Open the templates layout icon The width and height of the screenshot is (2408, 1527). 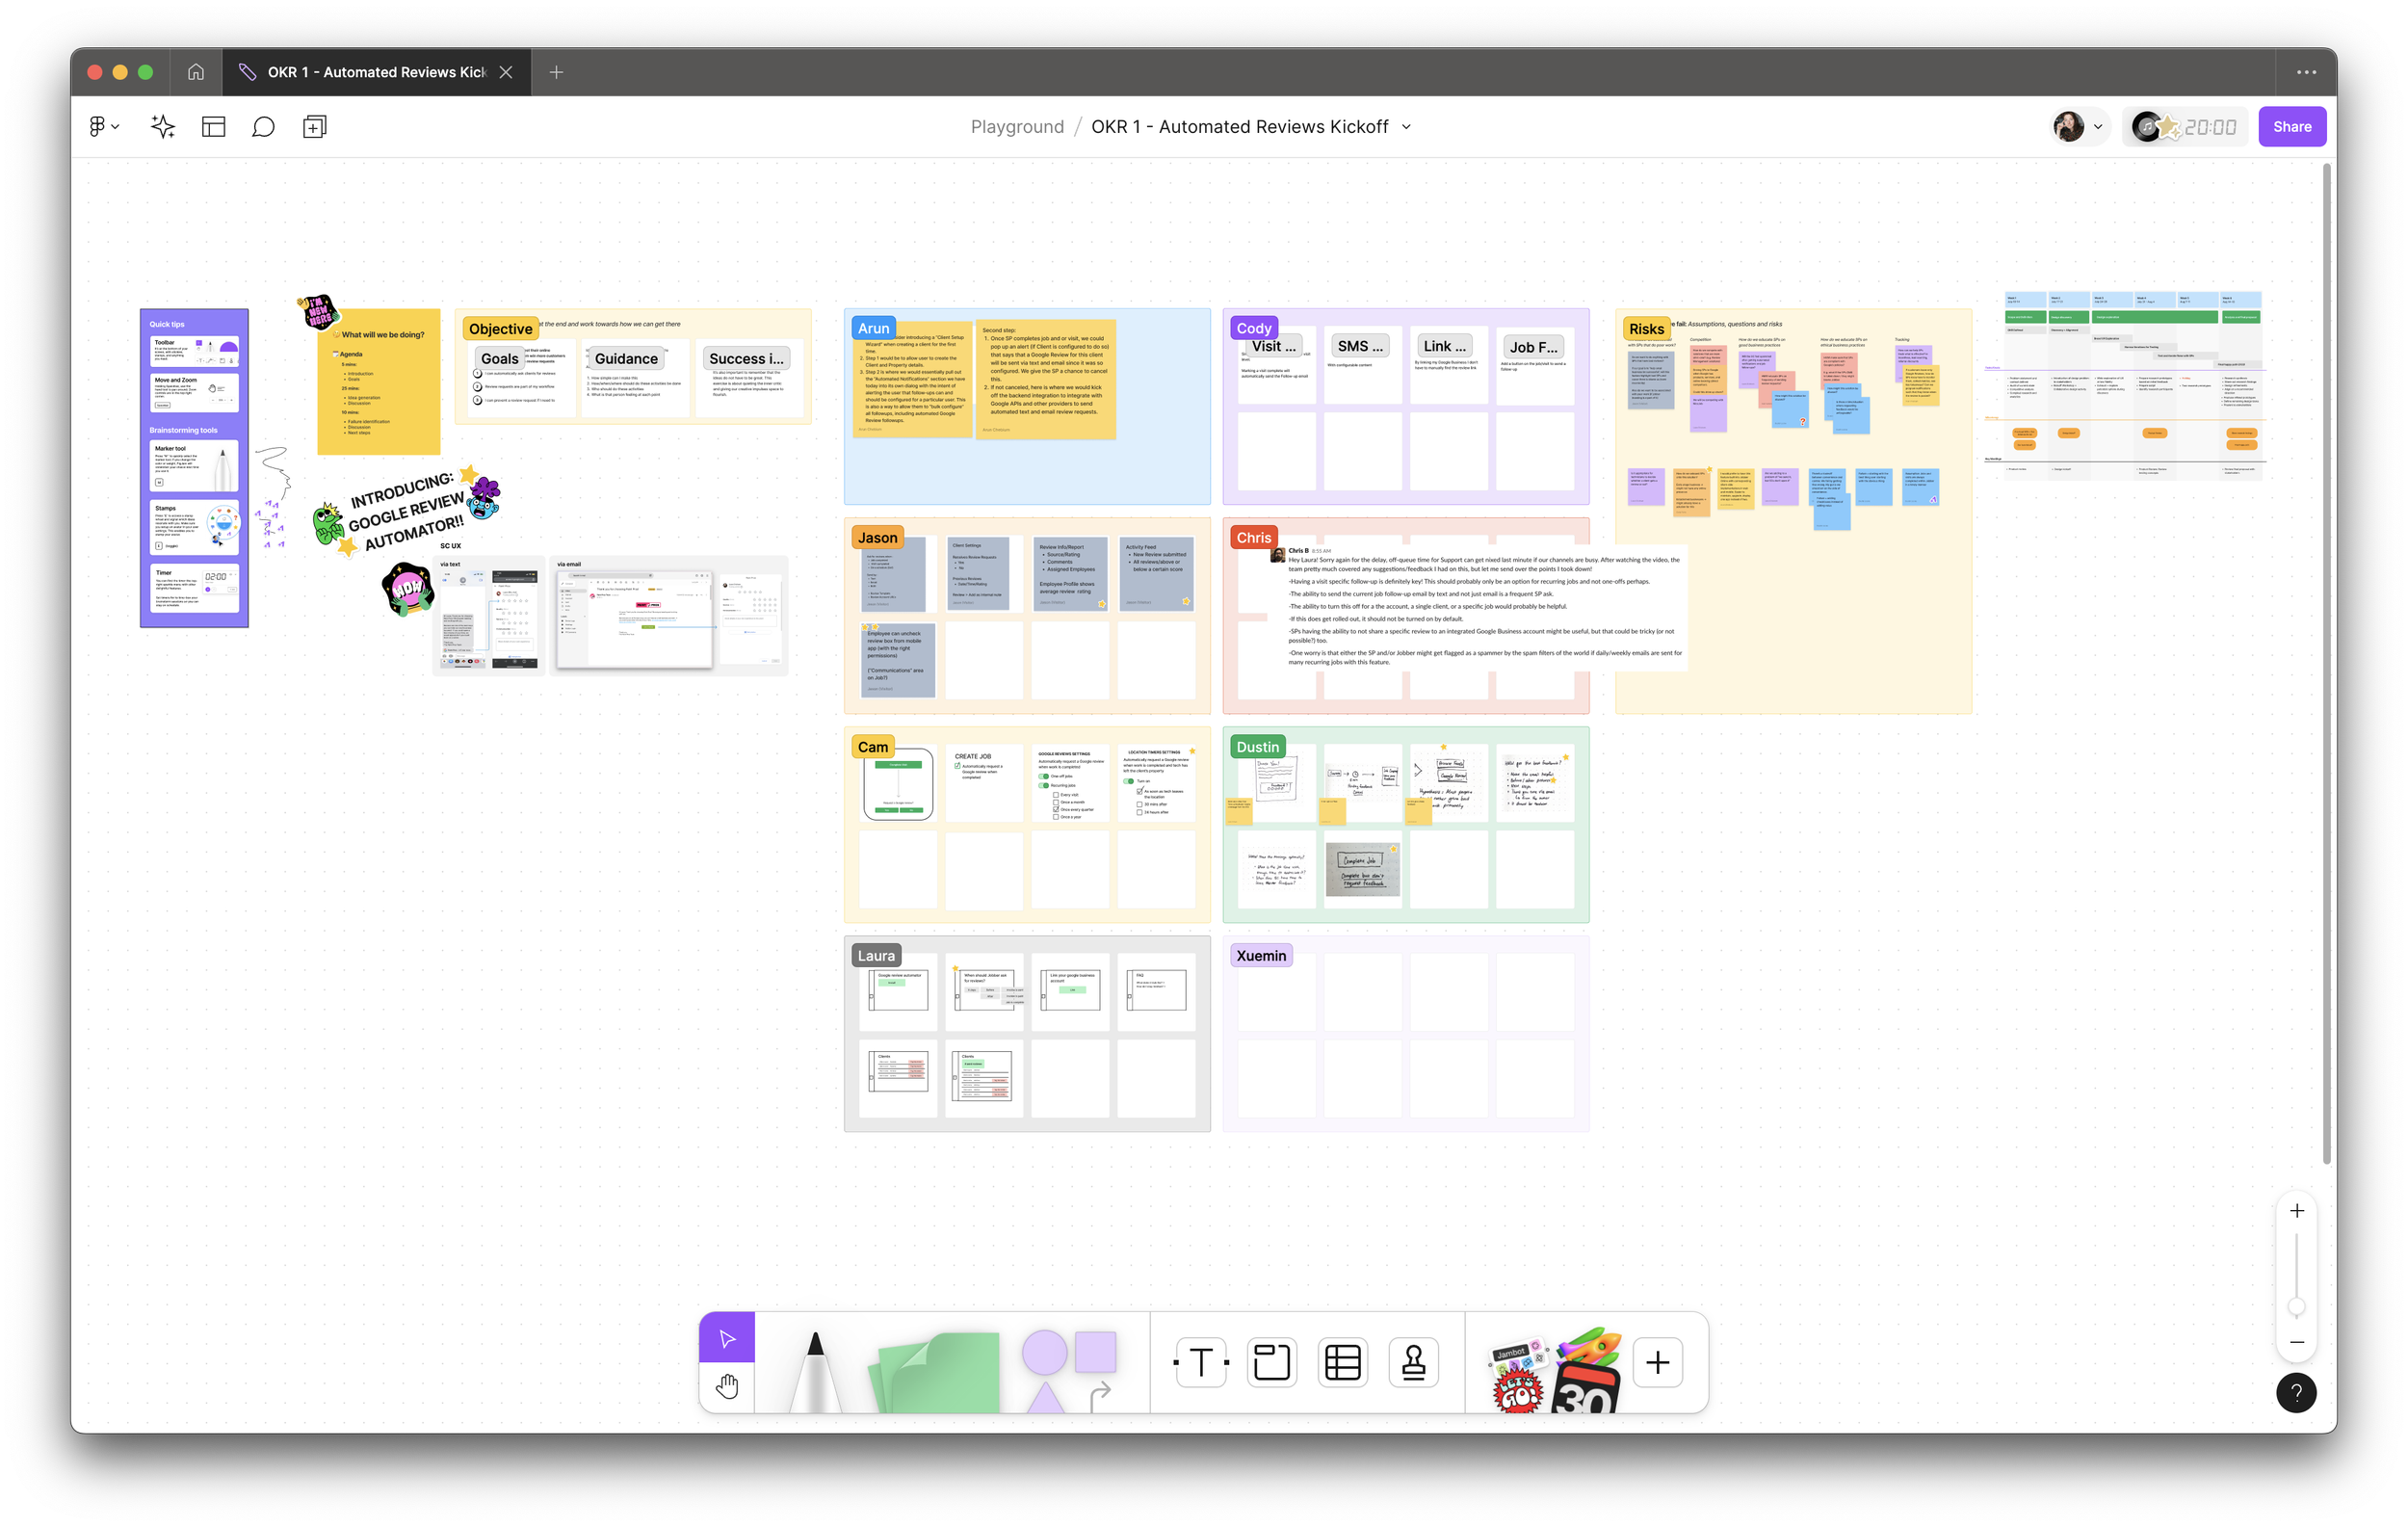coord(213,127)
